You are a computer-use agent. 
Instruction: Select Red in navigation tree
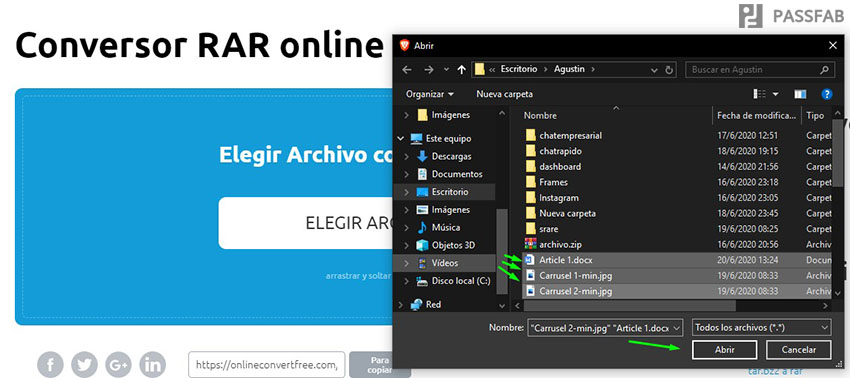[426, 305]
